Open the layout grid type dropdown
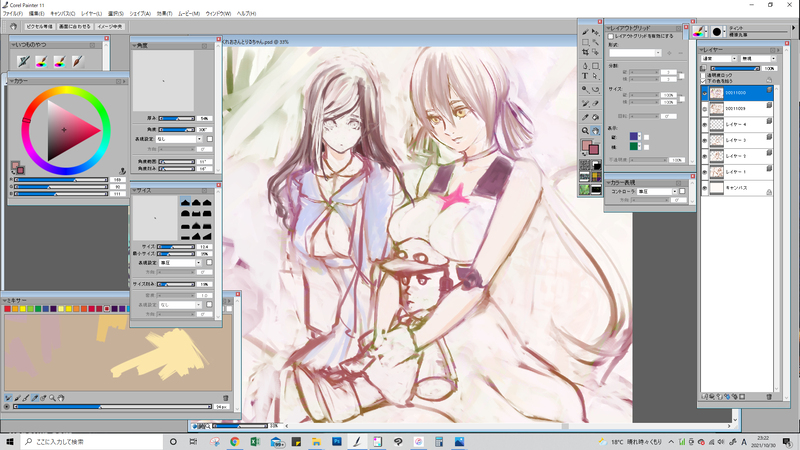This screenshot has width=800, height=450. [635, 53]
